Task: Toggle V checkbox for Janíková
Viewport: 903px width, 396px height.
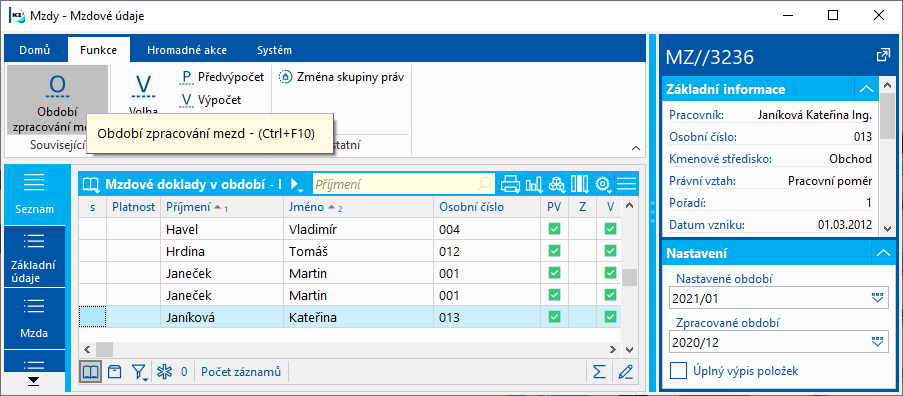Action: click(610, 317)
